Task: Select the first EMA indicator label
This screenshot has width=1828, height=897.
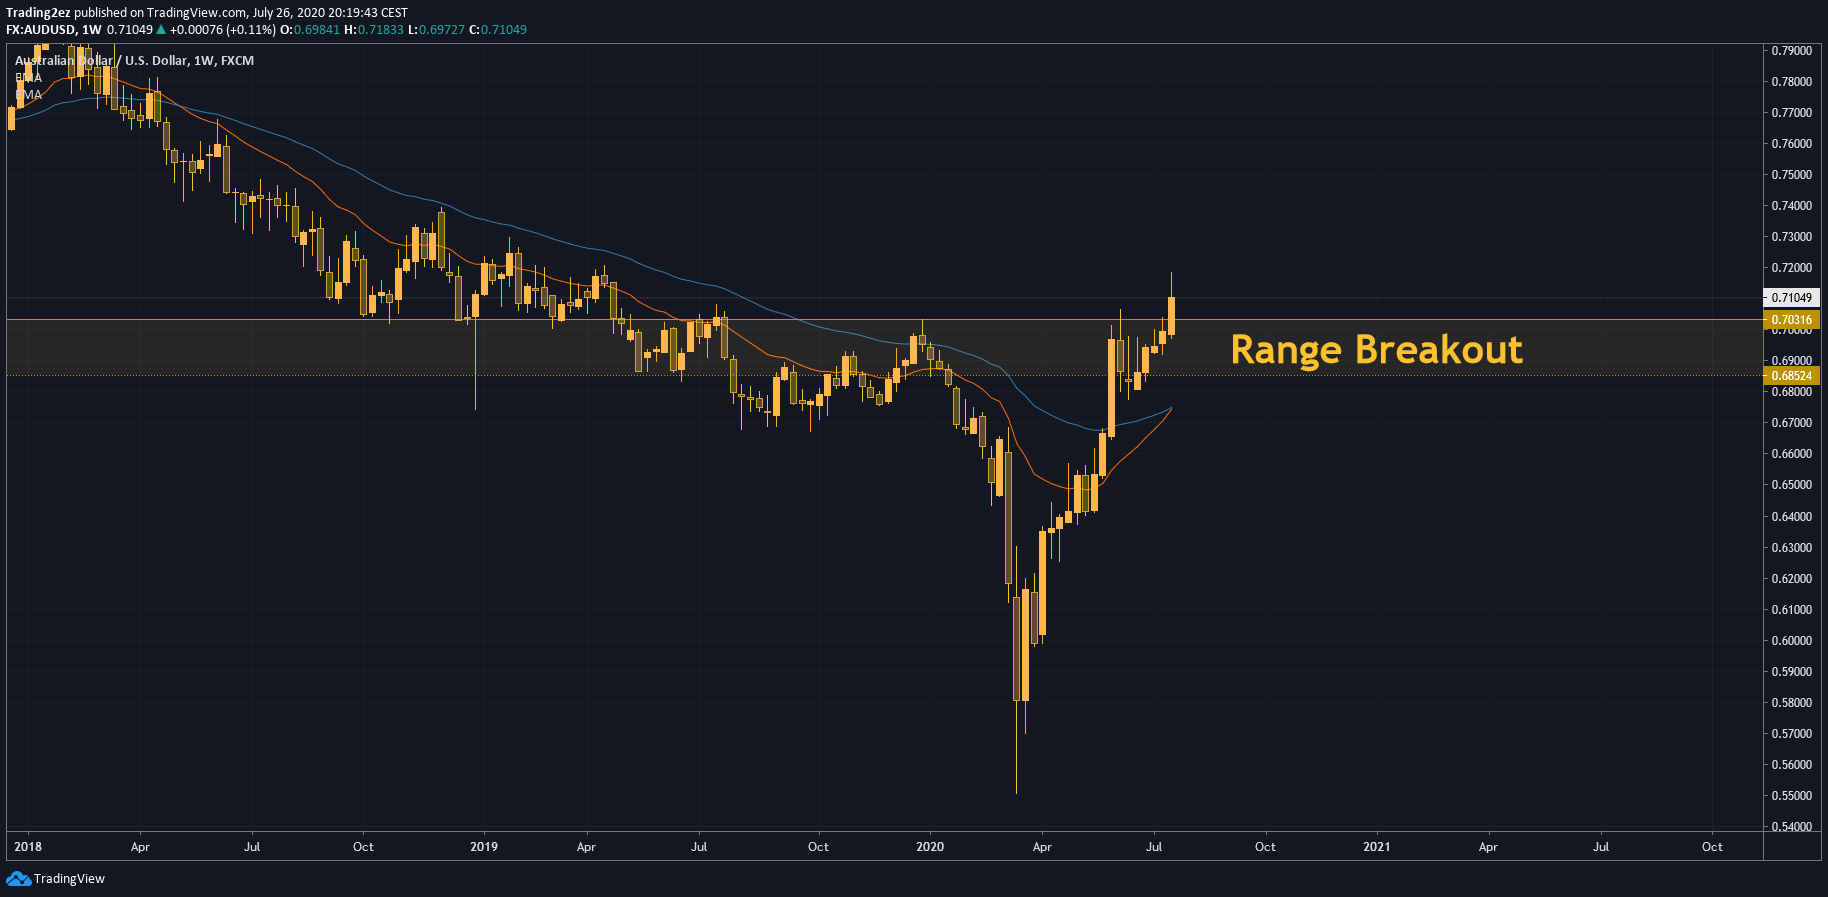Action: (28, 77)
